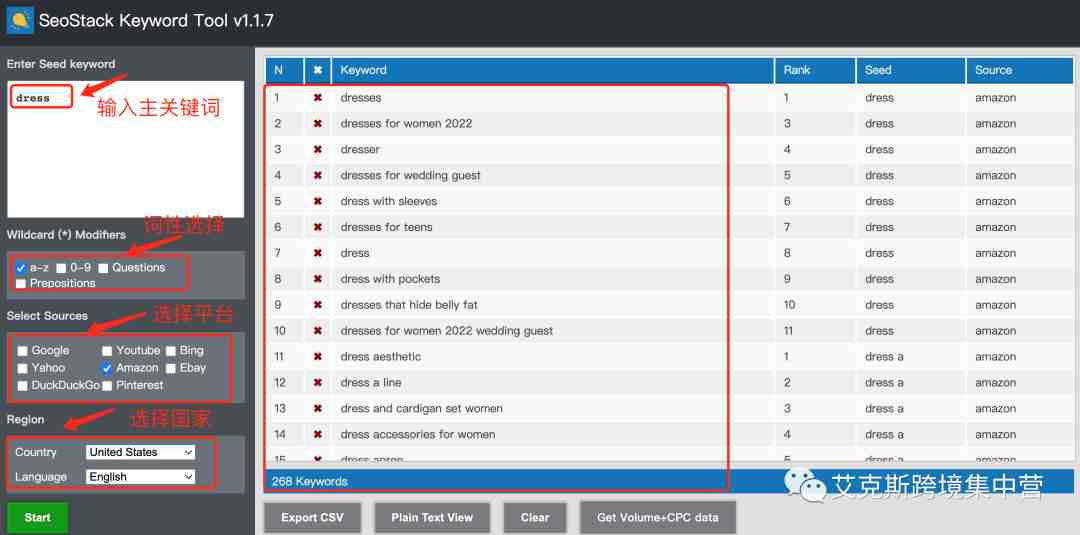Remove 'dress with sleeves' row X icon
This screenshot has height=535, width=1080.
[x=318, y=201]
